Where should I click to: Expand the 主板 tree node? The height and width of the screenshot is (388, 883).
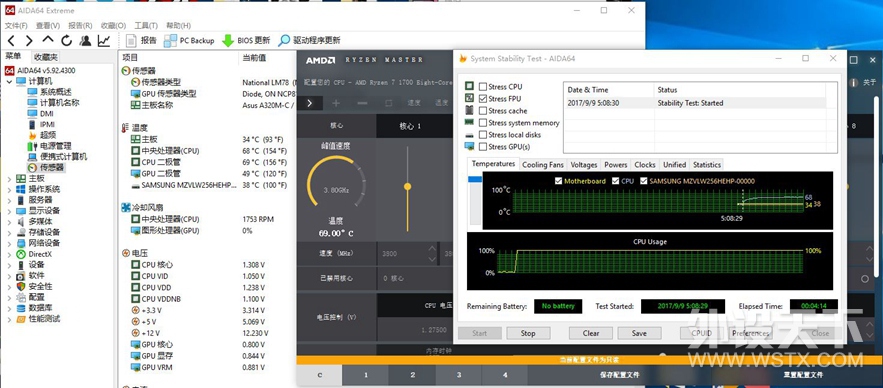click(x=9, y=179)
